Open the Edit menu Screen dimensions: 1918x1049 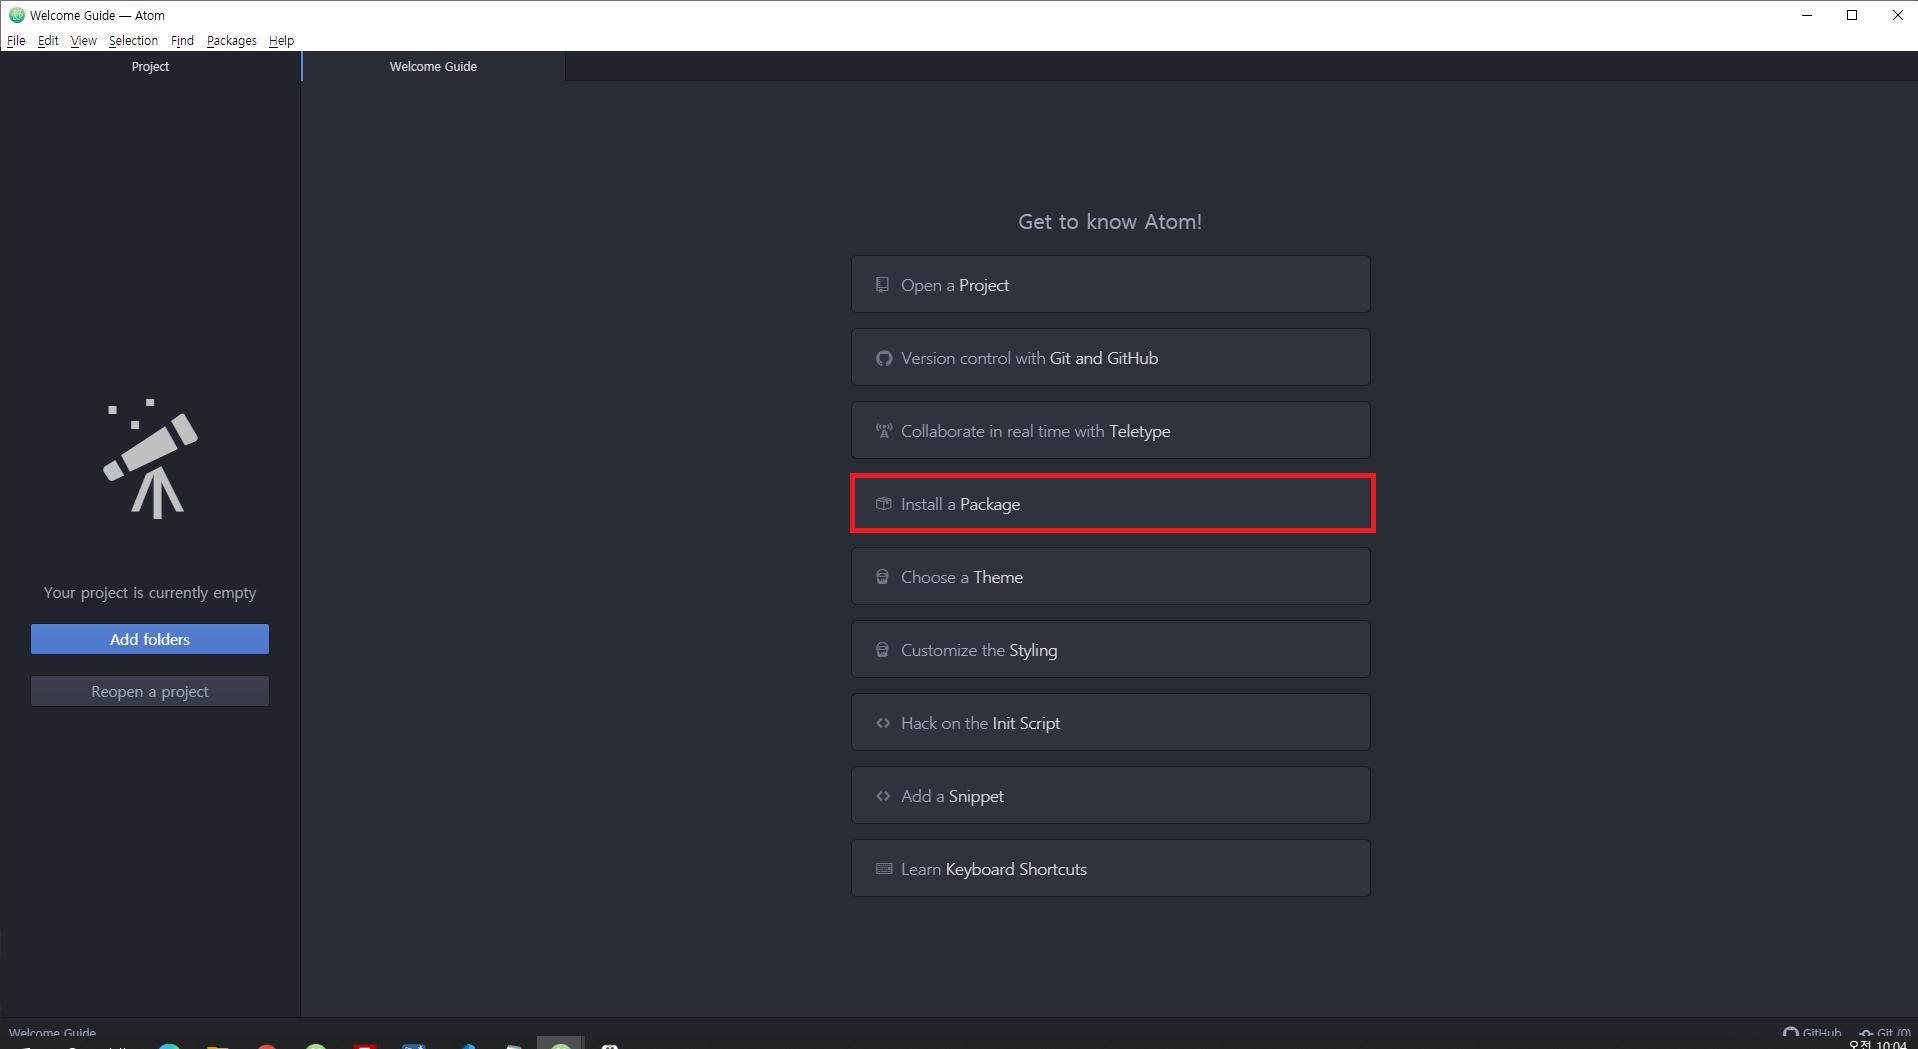[x=48, y=41]
